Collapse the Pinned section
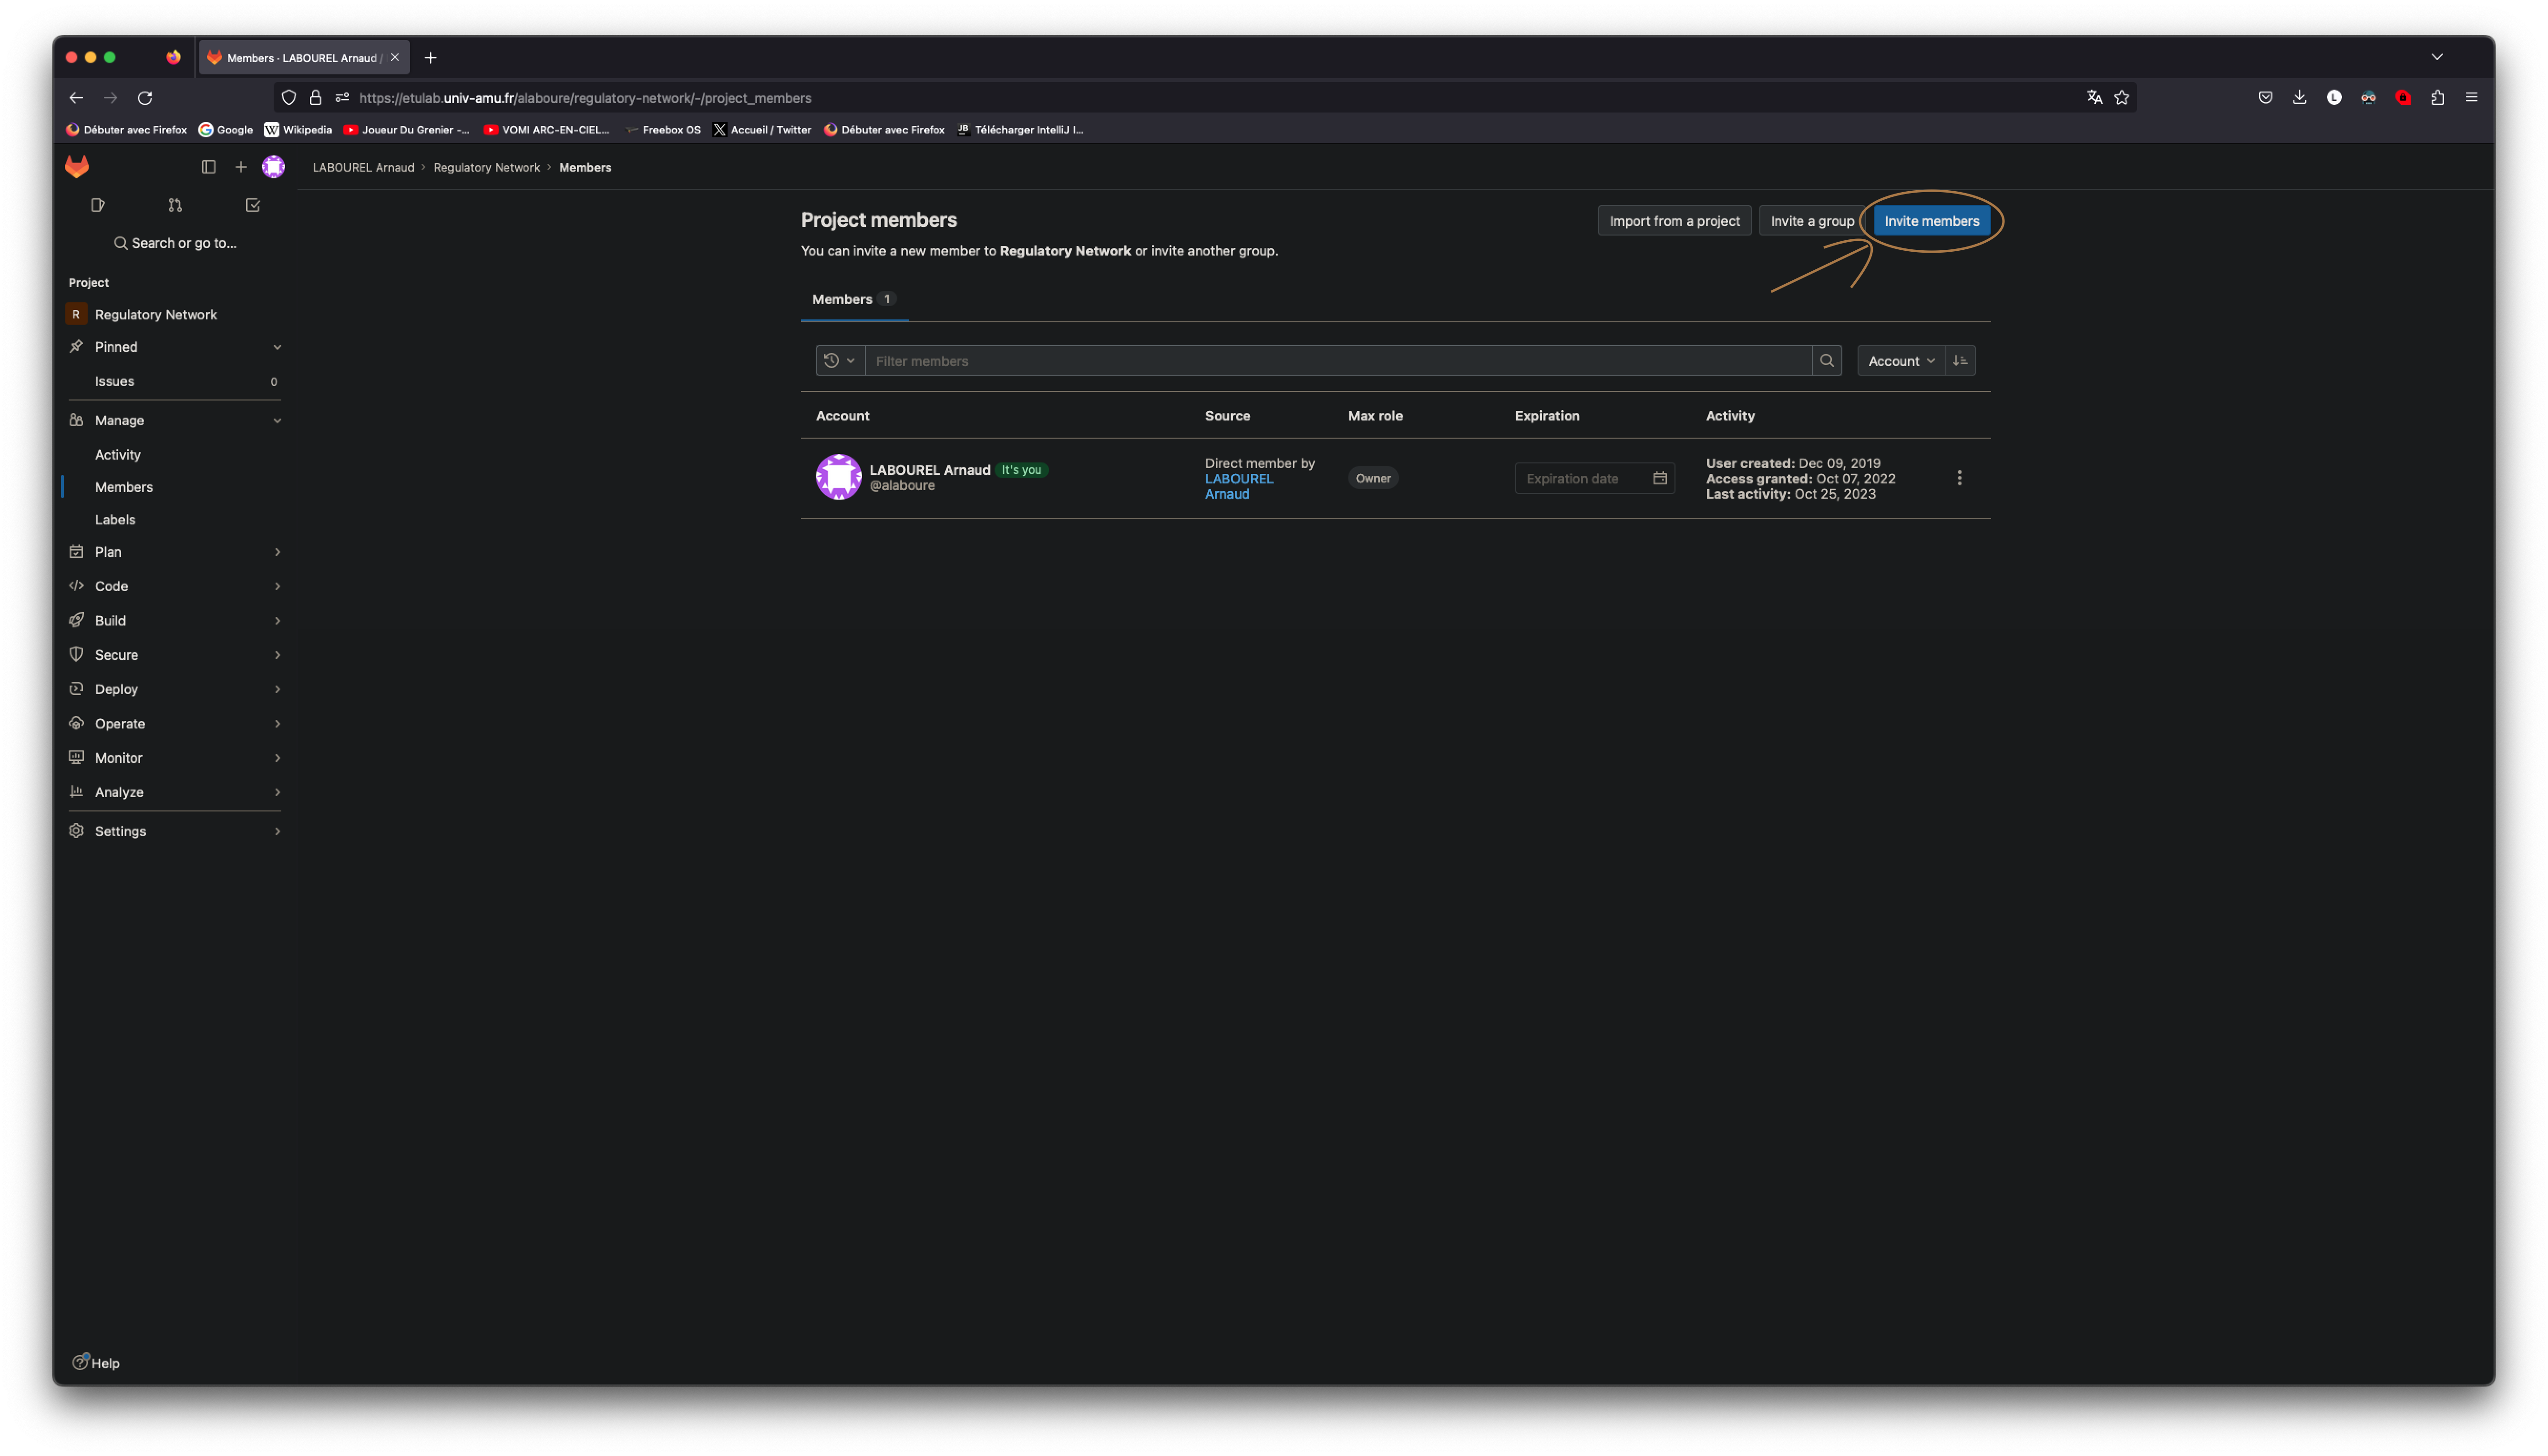 point(176,347)
